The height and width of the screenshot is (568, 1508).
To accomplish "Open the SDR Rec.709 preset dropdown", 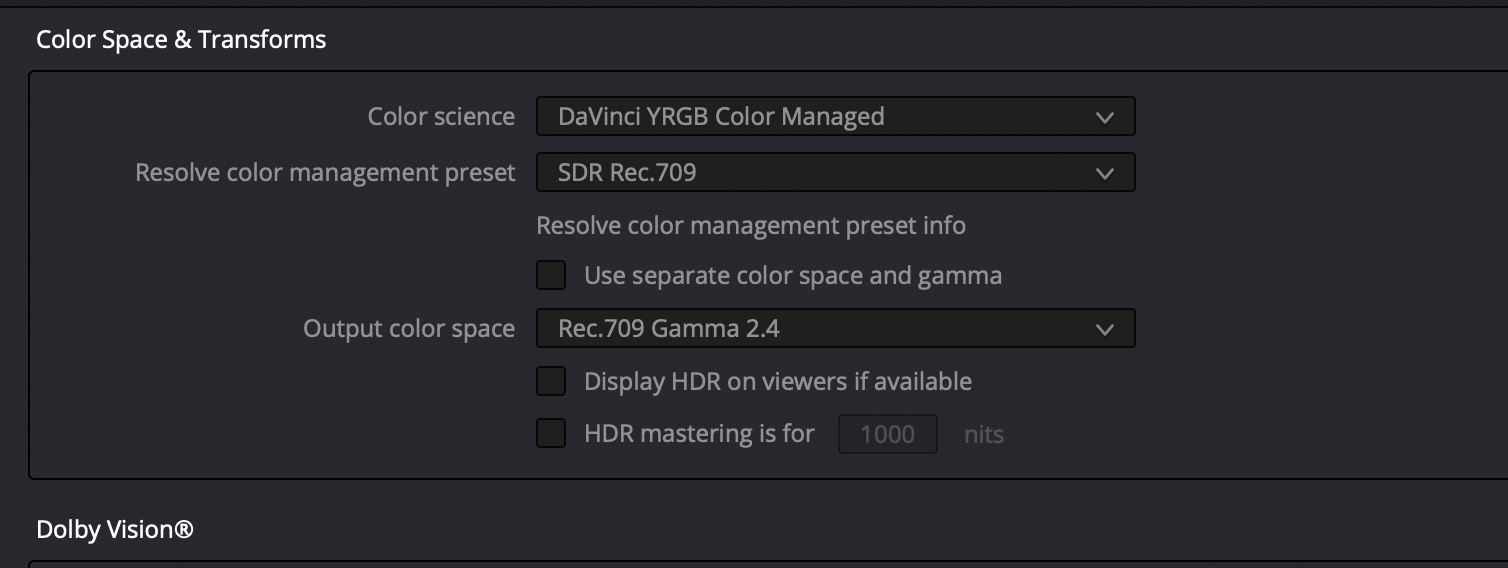I will click(x=835, y=172).
